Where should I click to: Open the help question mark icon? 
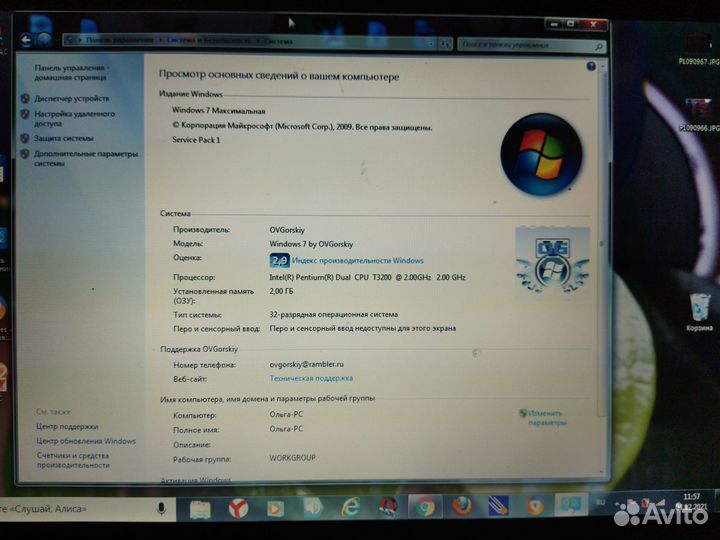coord(591,67)
